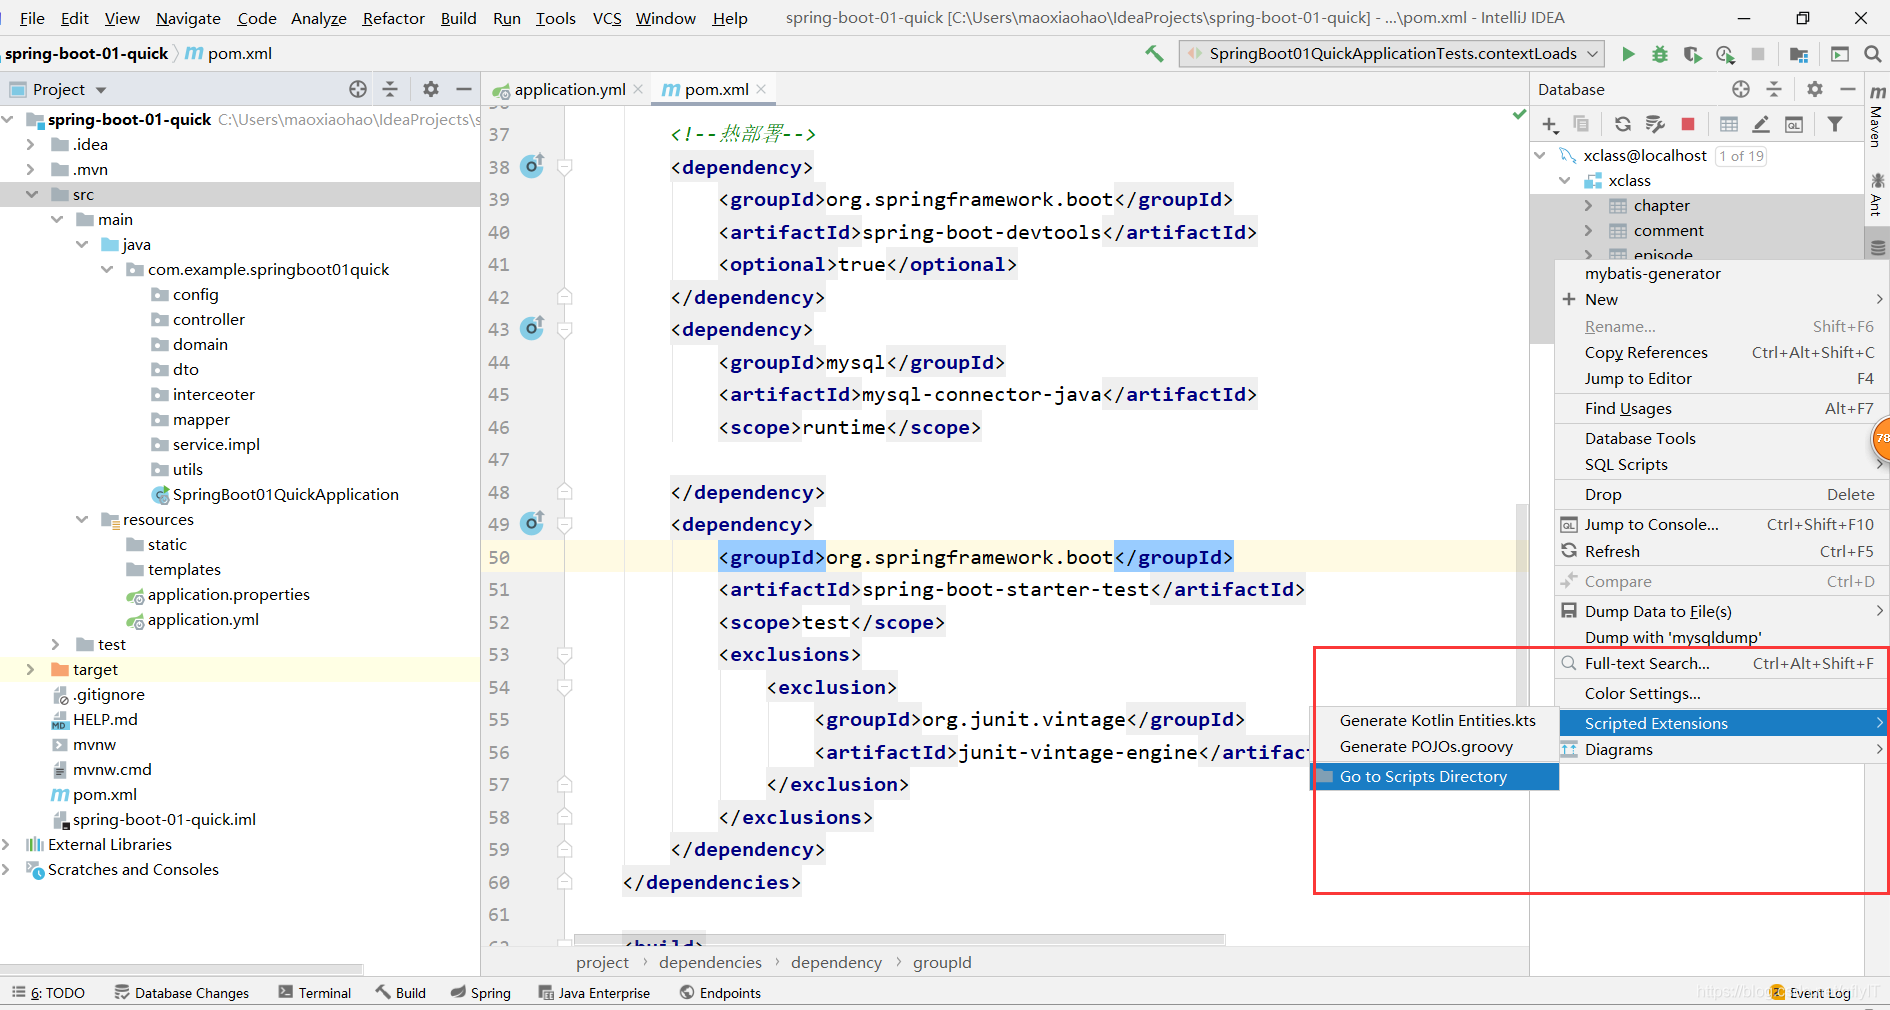The image size is (1890, 1010).
Task: Click gutter bean icon on line 49
Action: 533,523
